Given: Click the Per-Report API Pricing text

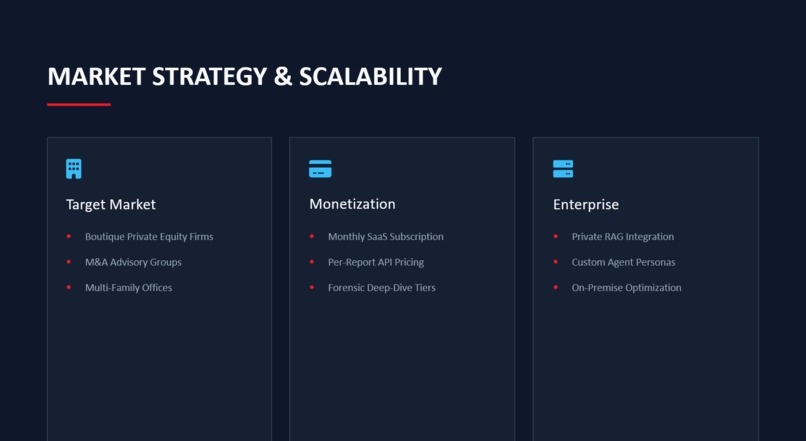Looking at the screenshot, I should (376, 262).
